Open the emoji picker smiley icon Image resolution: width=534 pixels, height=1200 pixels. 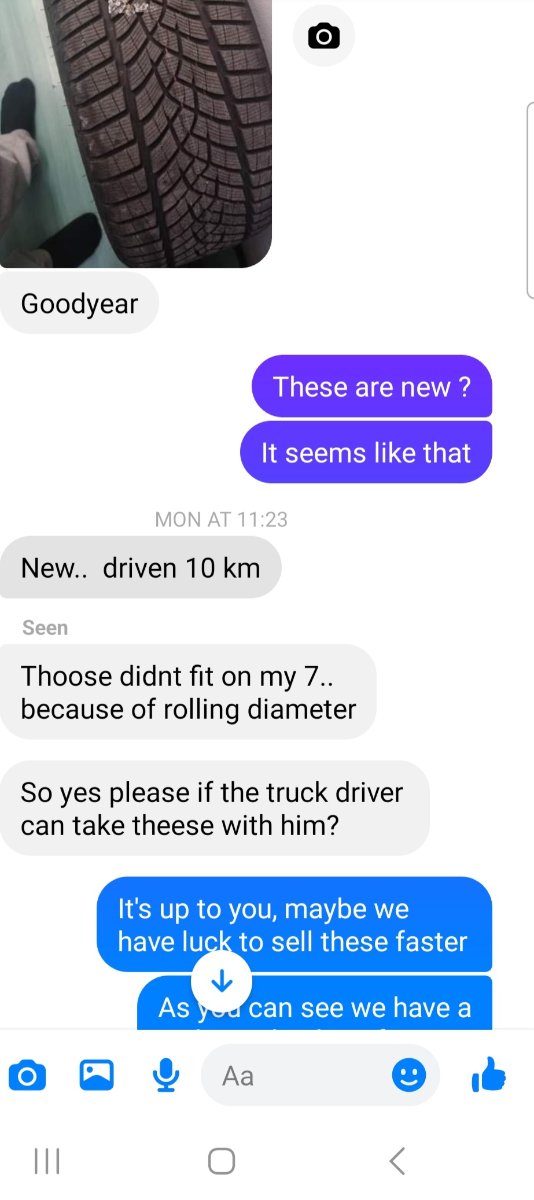tap(408, 1076)
